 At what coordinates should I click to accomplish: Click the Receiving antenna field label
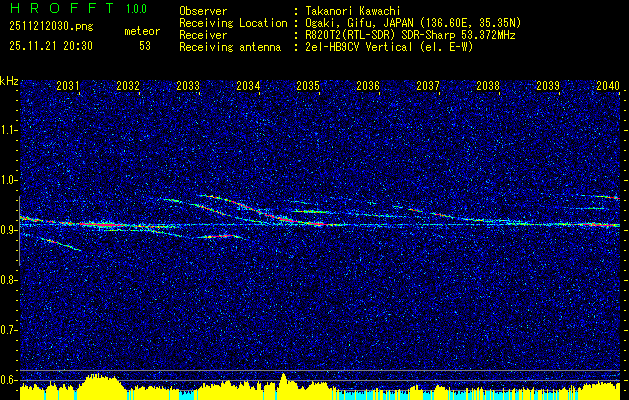(x=230, y=47)
